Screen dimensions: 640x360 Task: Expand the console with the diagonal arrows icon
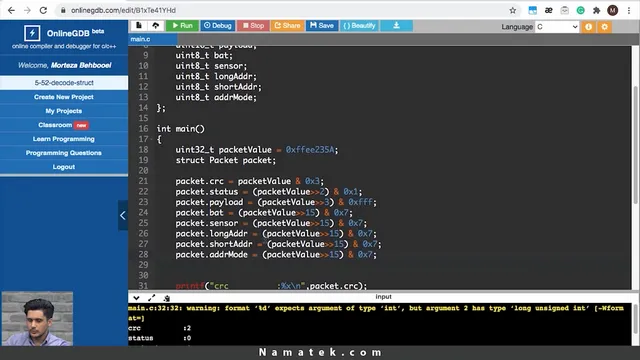pos(151,298)
